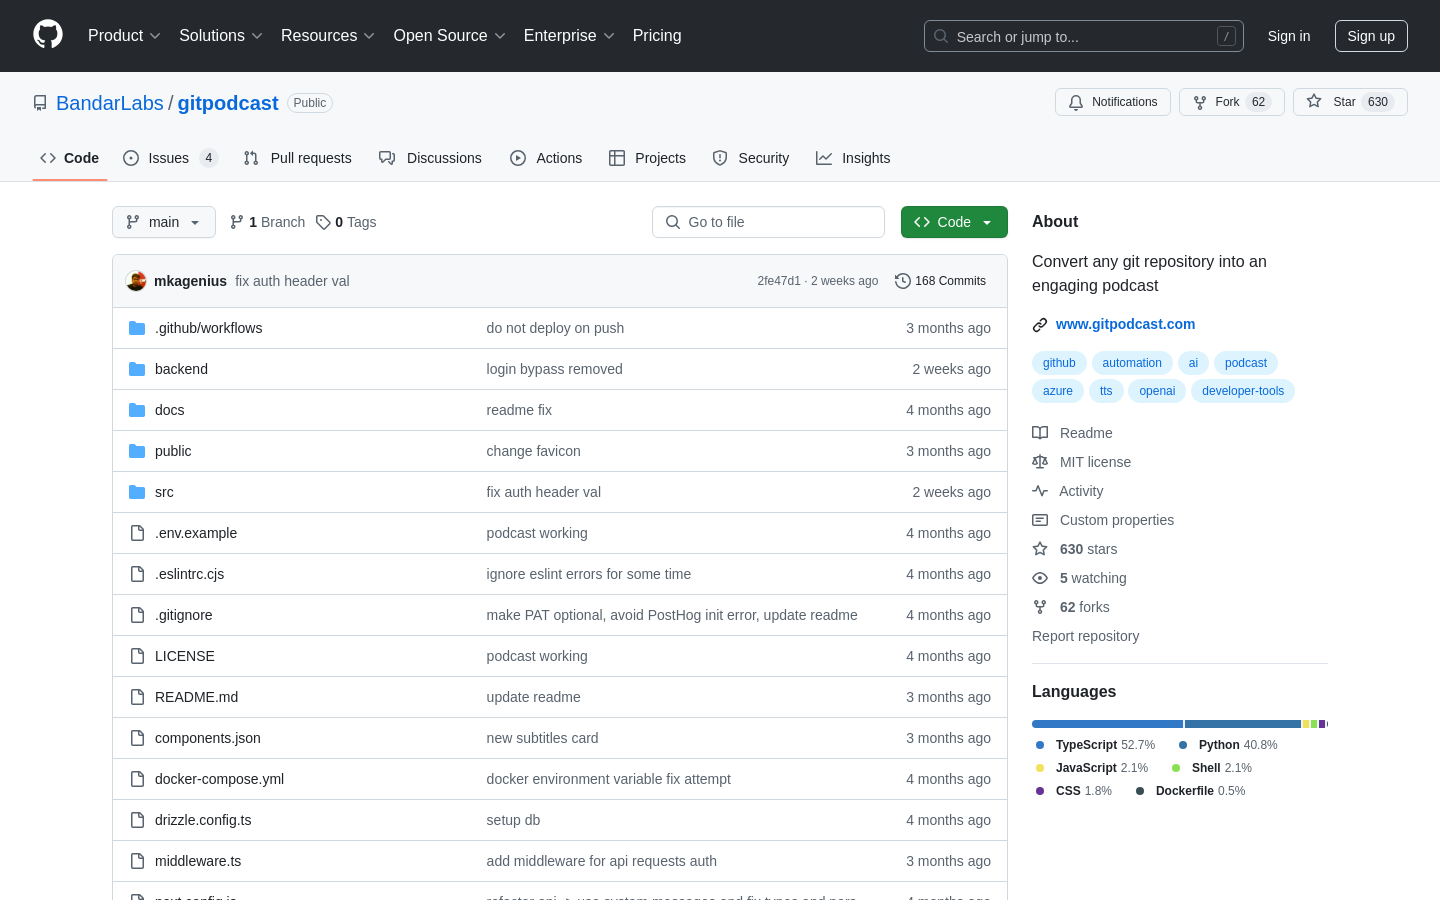Open the main branch selector dropdown

click(164, 222)
